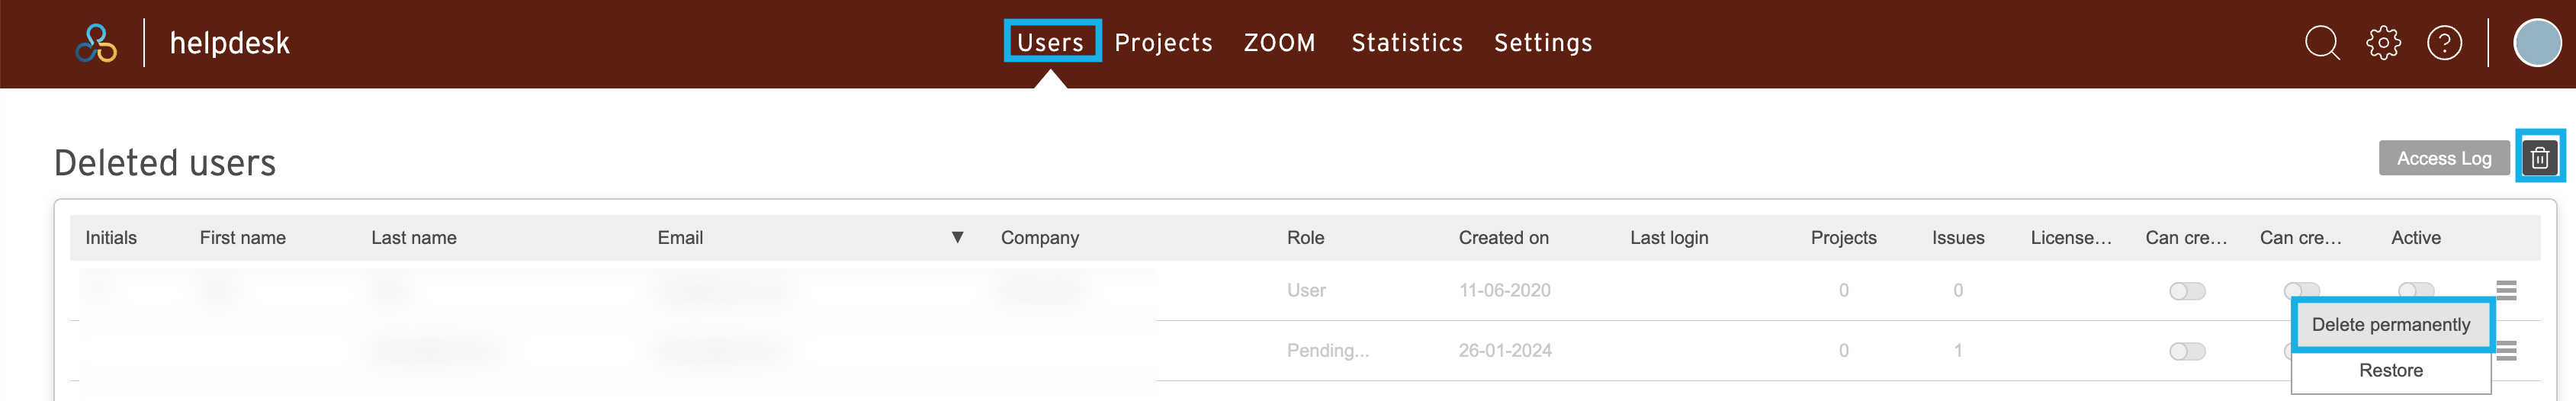Toggle first Can create switch in Pending row
Image resolution: width=2576 pixels, height=401 pixels.
[2187, 351]
